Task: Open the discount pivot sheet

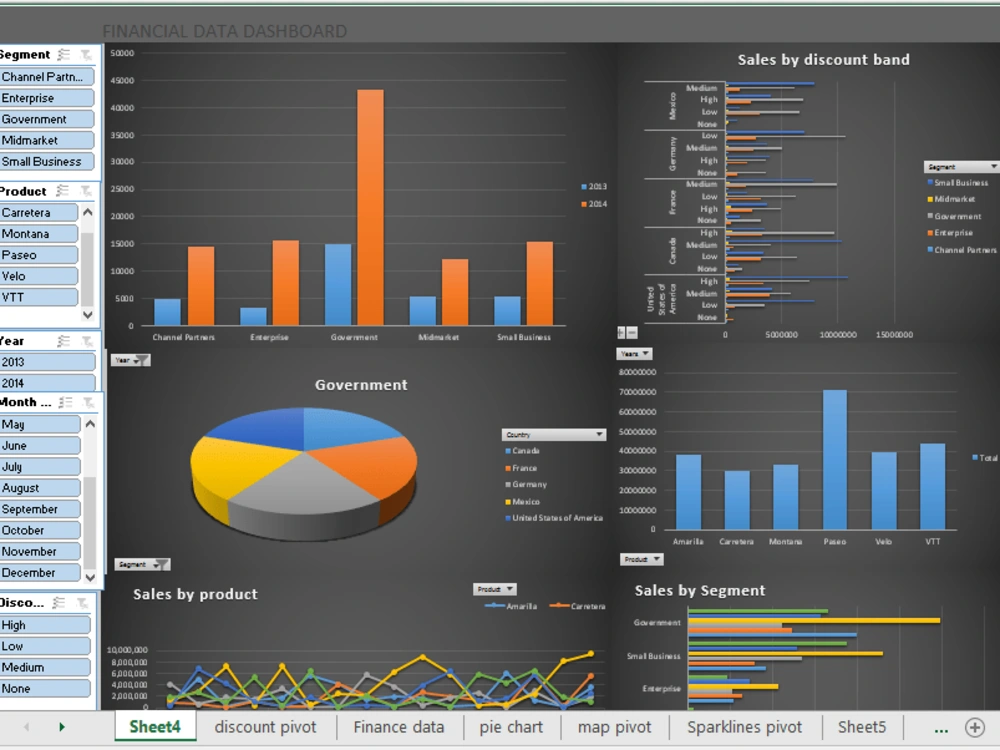Action: point(265,727)
